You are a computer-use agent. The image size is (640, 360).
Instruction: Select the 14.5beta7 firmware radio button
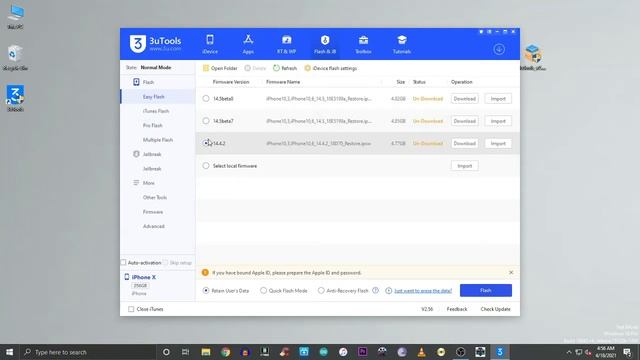coord(206,121)
